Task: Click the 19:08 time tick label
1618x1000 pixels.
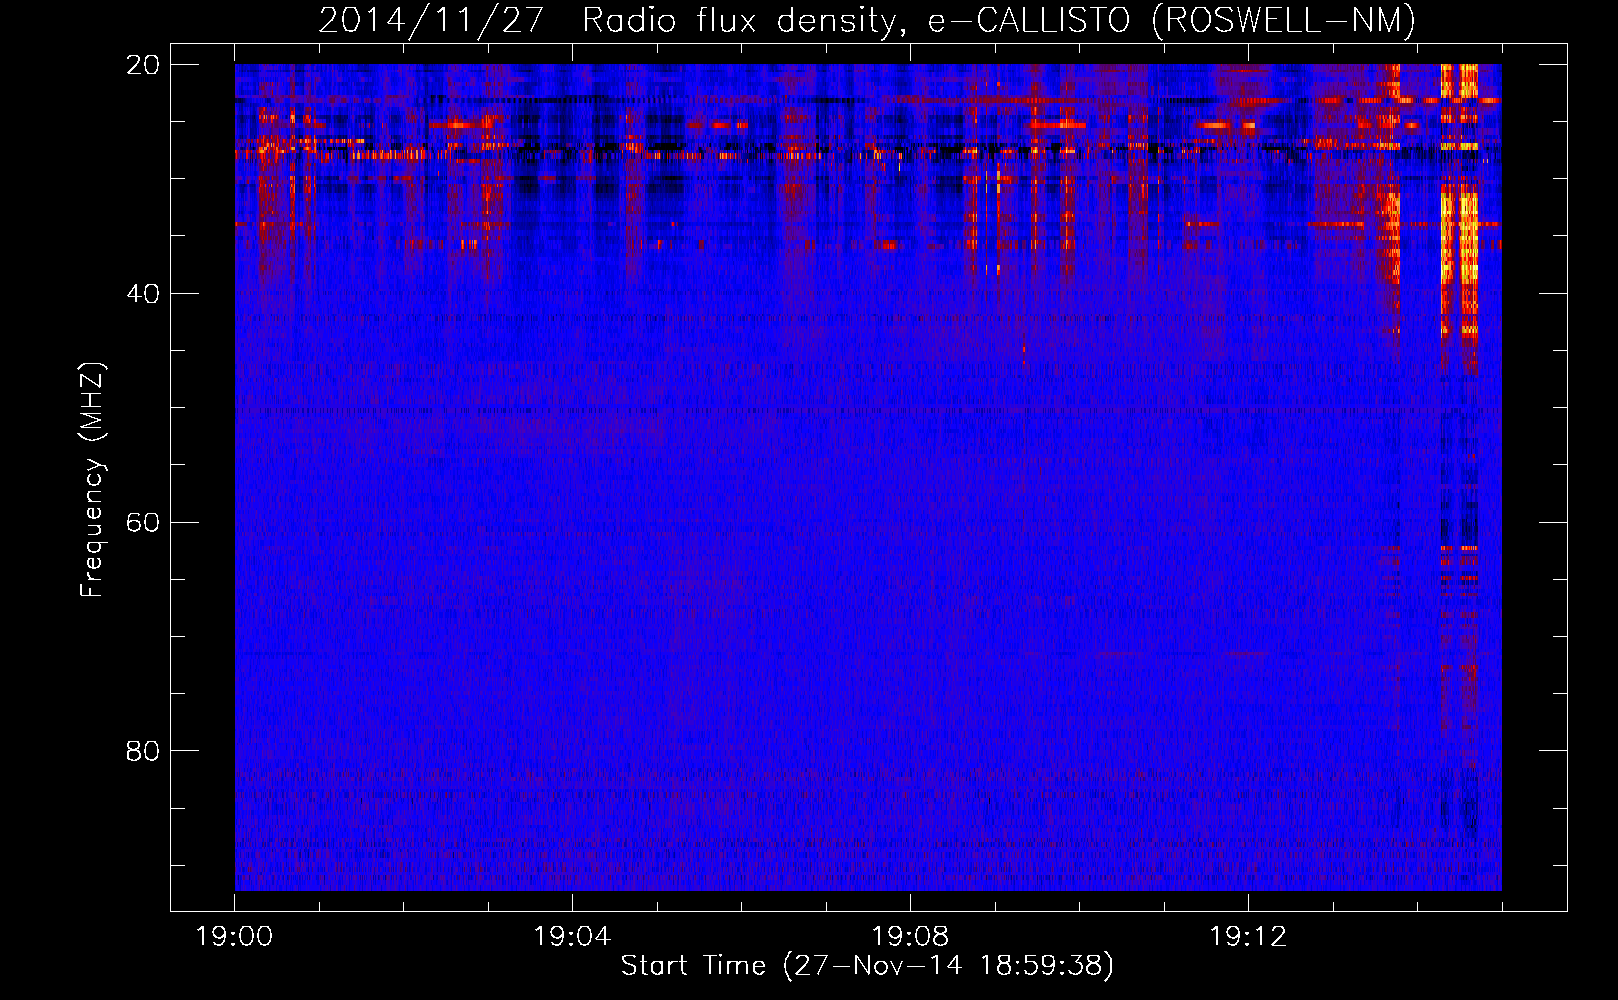Action: [910, 937]
